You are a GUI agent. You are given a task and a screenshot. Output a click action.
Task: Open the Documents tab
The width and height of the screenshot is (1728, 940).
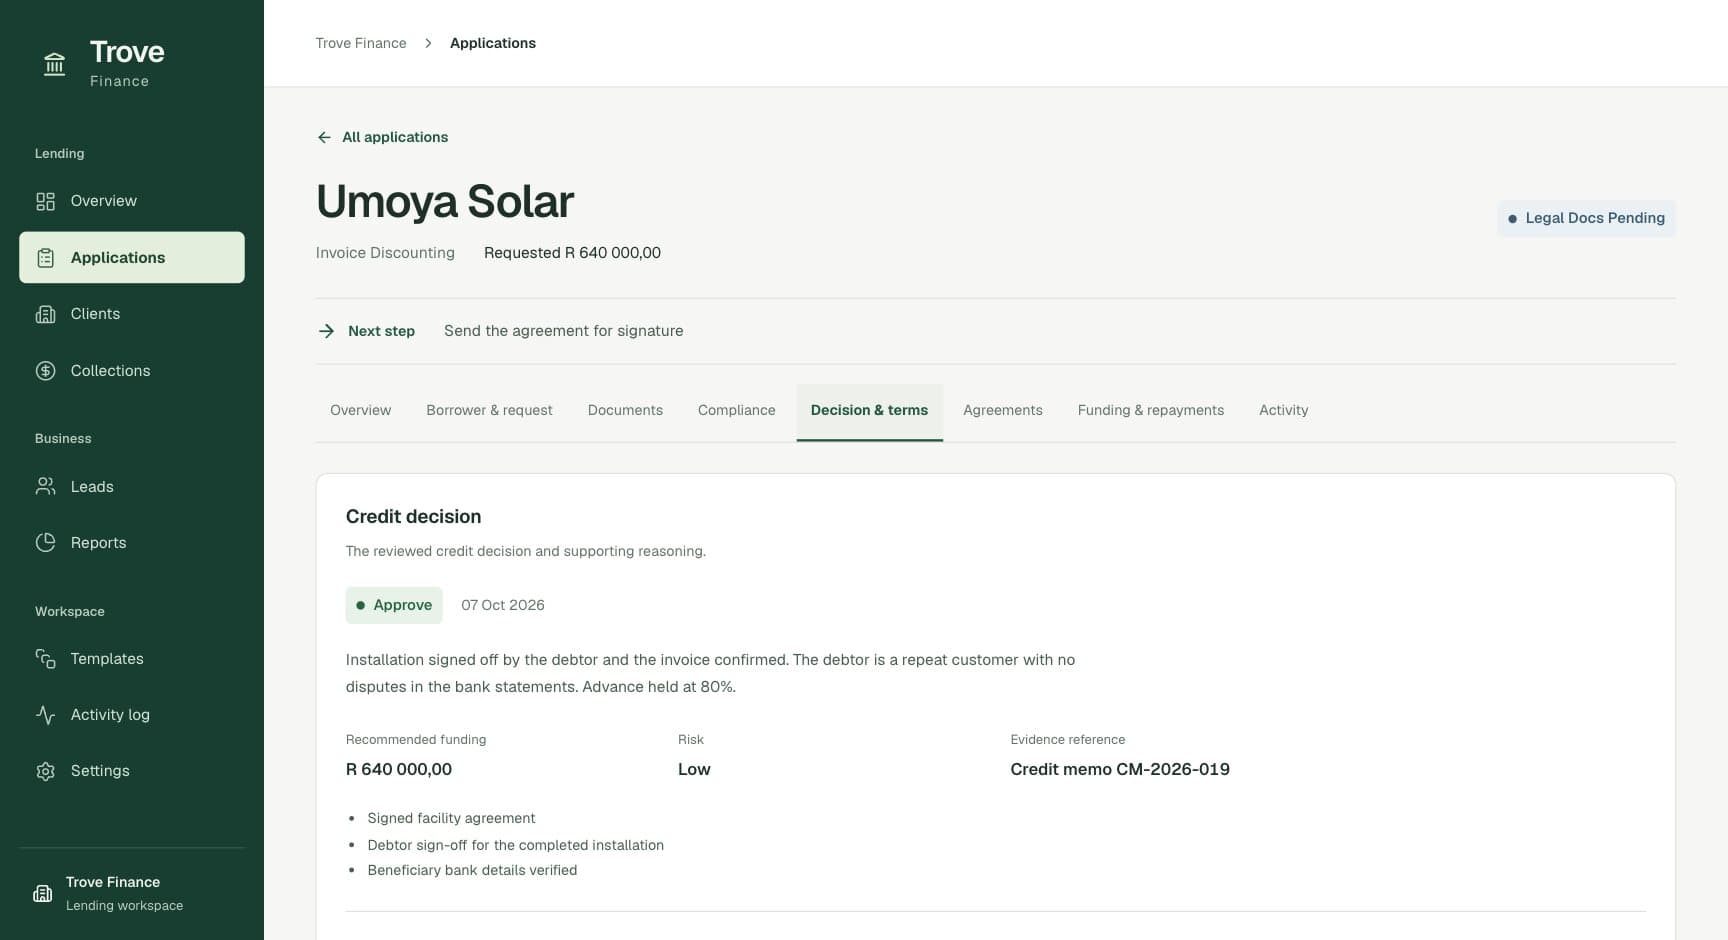(625, 411)
